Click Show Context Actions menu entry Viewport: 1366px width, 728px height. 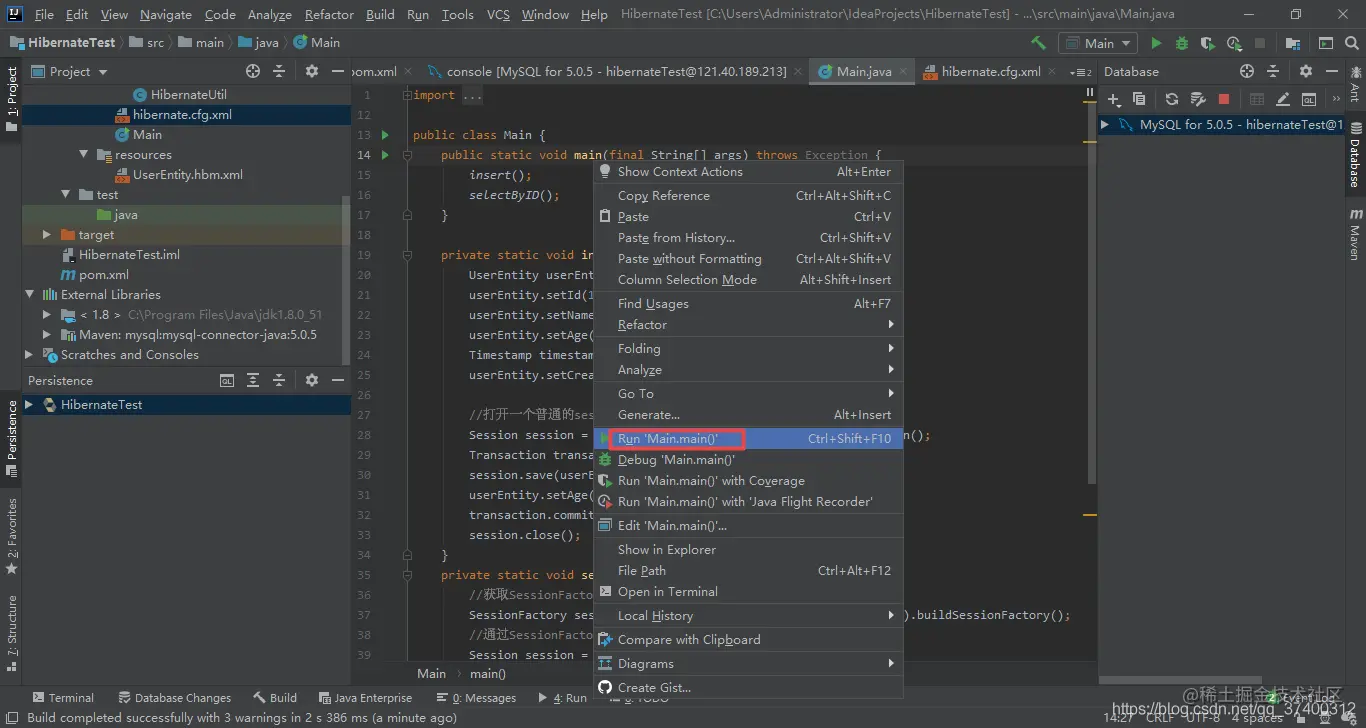(x=749, y=172)
